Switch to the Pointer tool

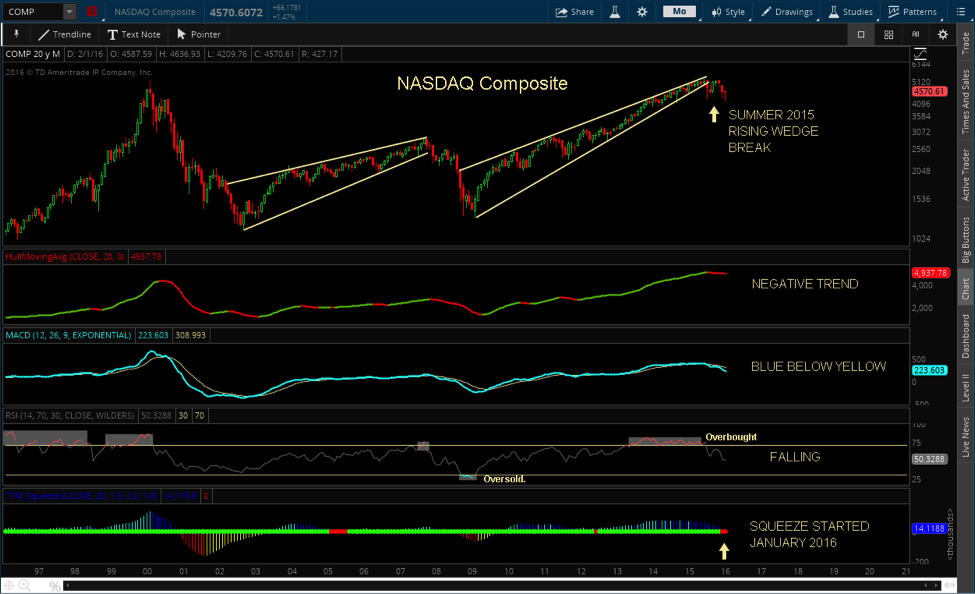(x=199, y=34)
